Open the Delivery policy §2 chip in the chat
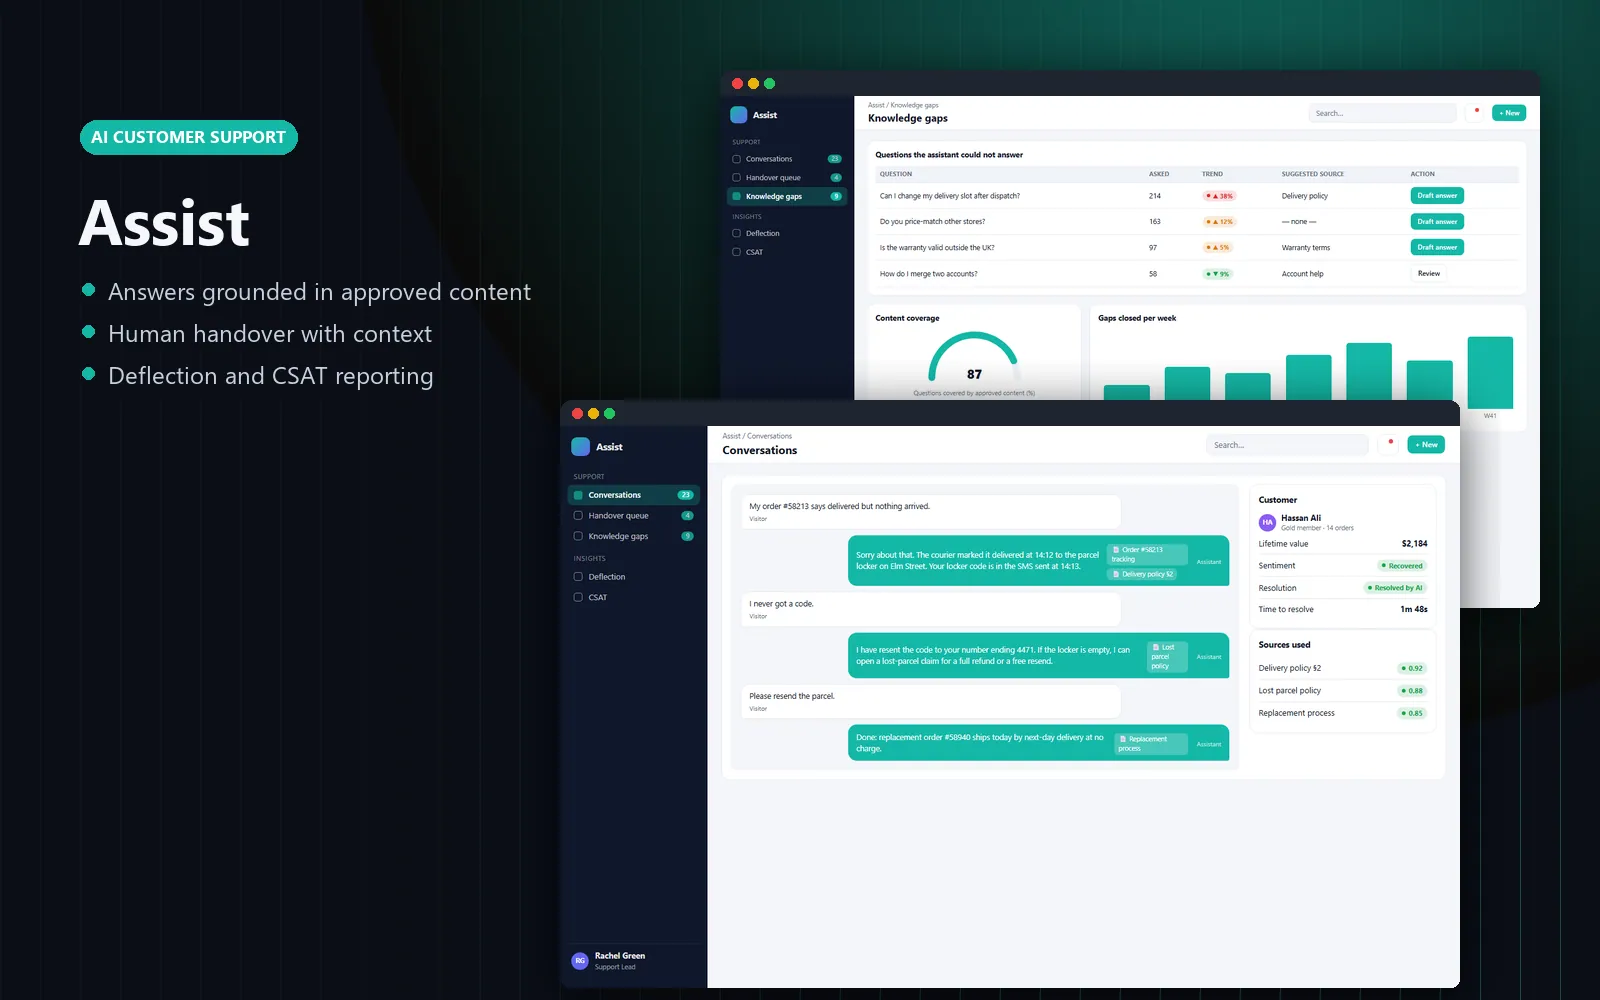This screenshot has width=1600, height=1000. tap(1143, 574)
